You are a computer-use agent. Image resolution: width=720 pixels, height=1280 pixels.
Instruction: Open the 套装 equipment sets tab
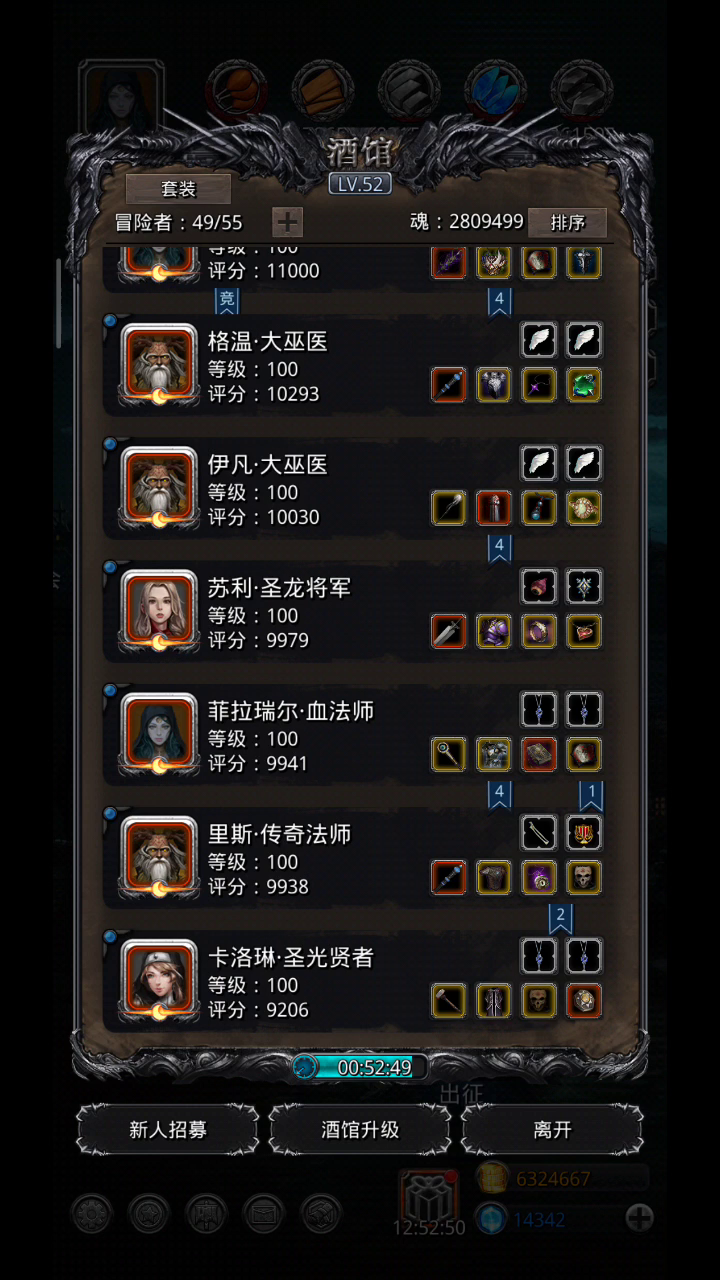tap(178, 188)
